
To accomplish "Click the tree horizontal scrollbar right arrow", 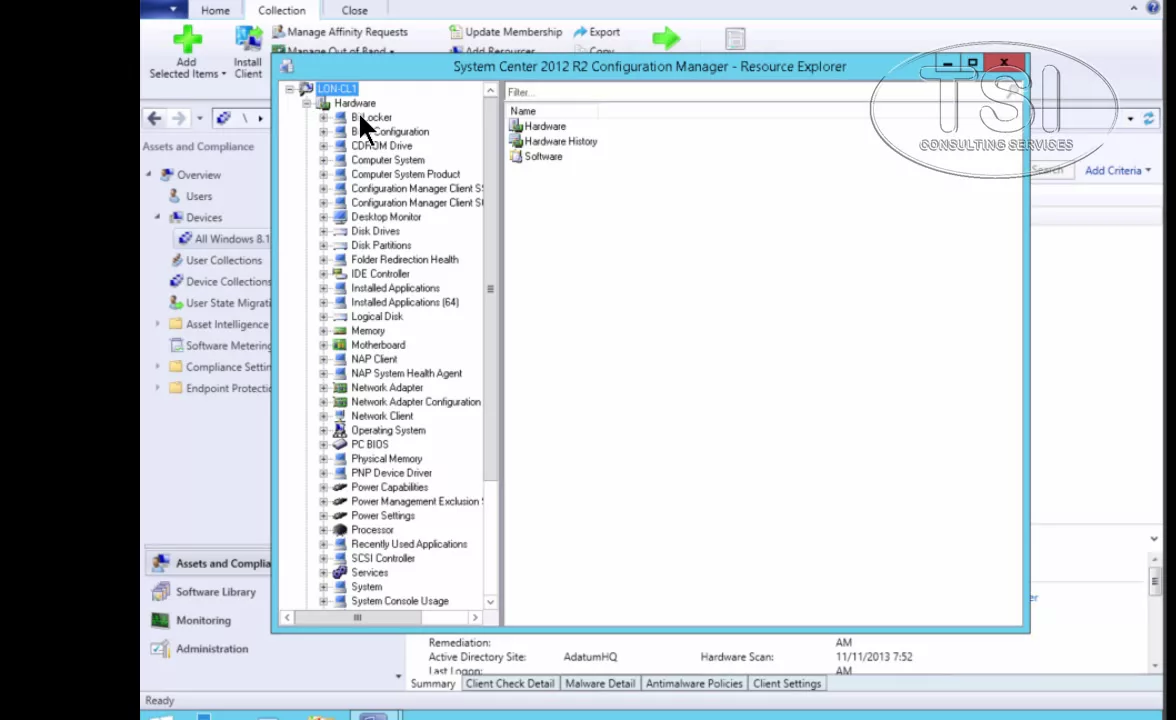I will (475, 617).
